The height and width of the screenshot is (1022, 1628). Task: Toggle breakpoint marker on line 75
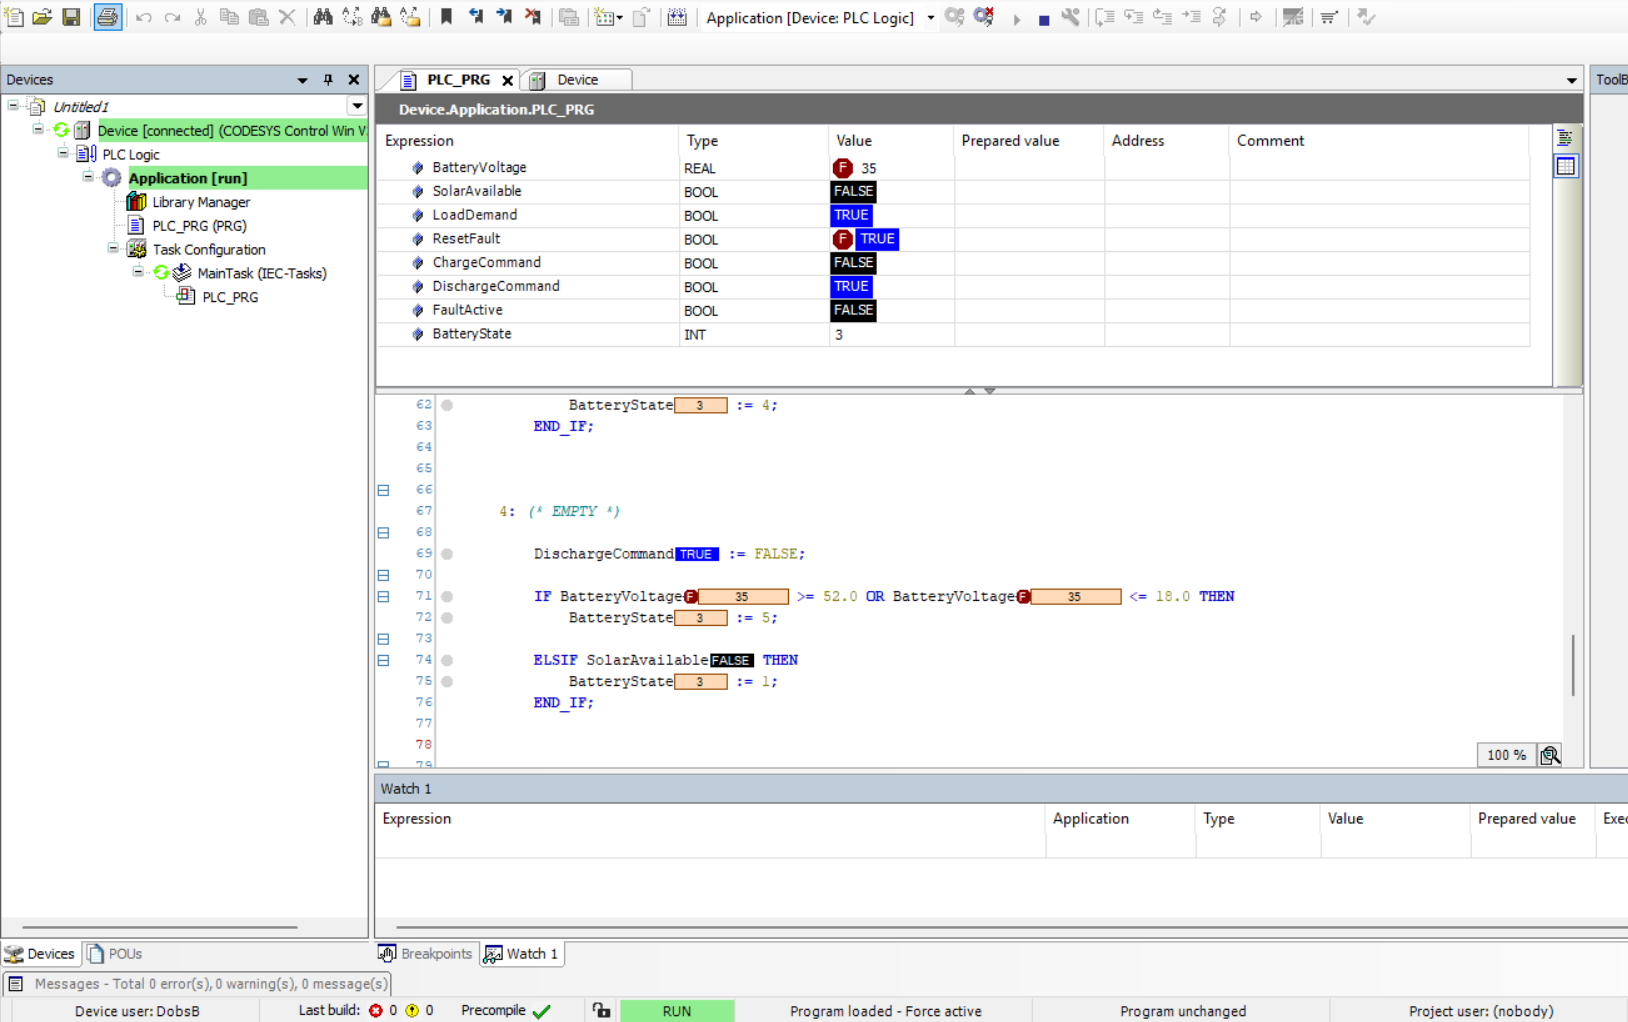pos(447,682)
